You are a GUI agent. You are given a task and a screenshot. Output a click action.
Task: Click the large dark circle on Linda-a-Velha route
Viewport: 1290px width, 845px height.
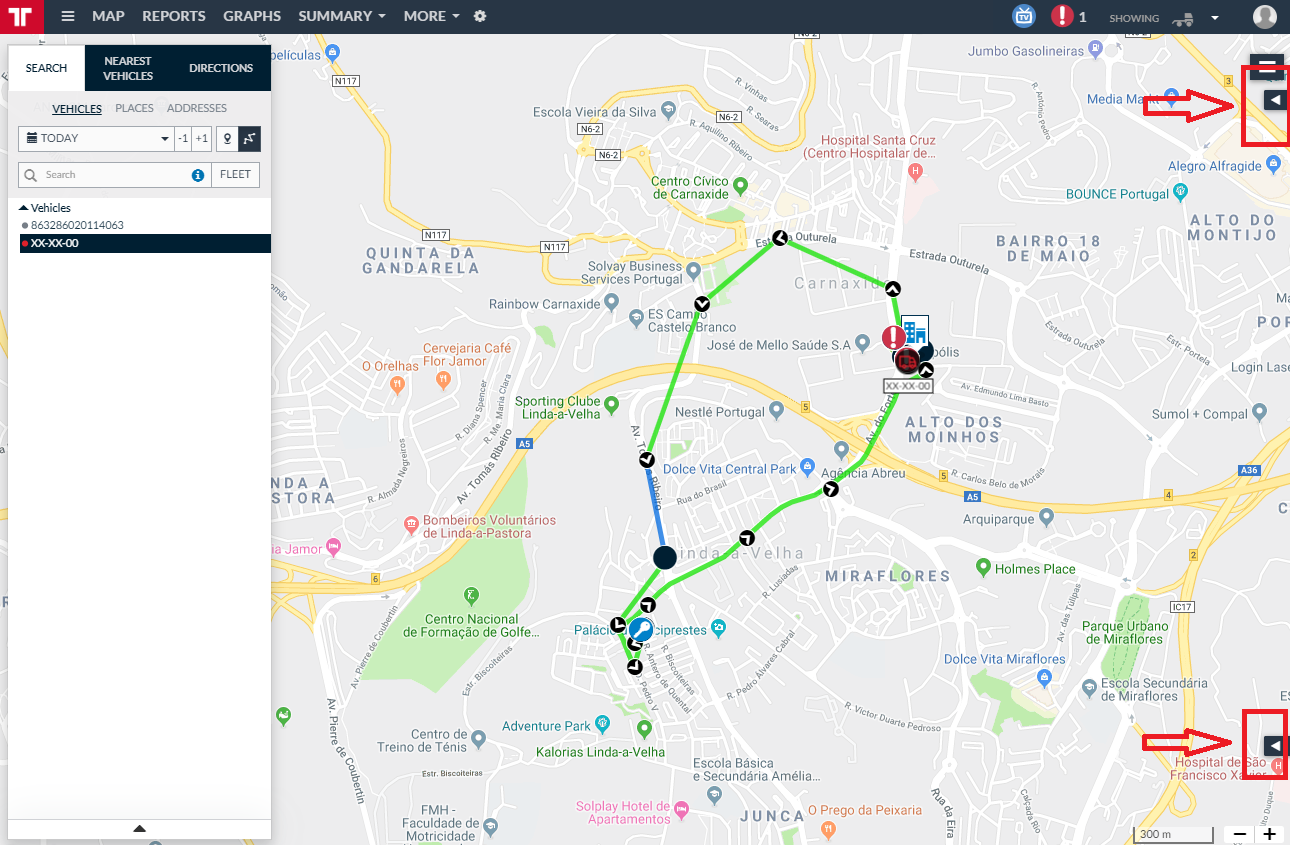tap(665, 557)
